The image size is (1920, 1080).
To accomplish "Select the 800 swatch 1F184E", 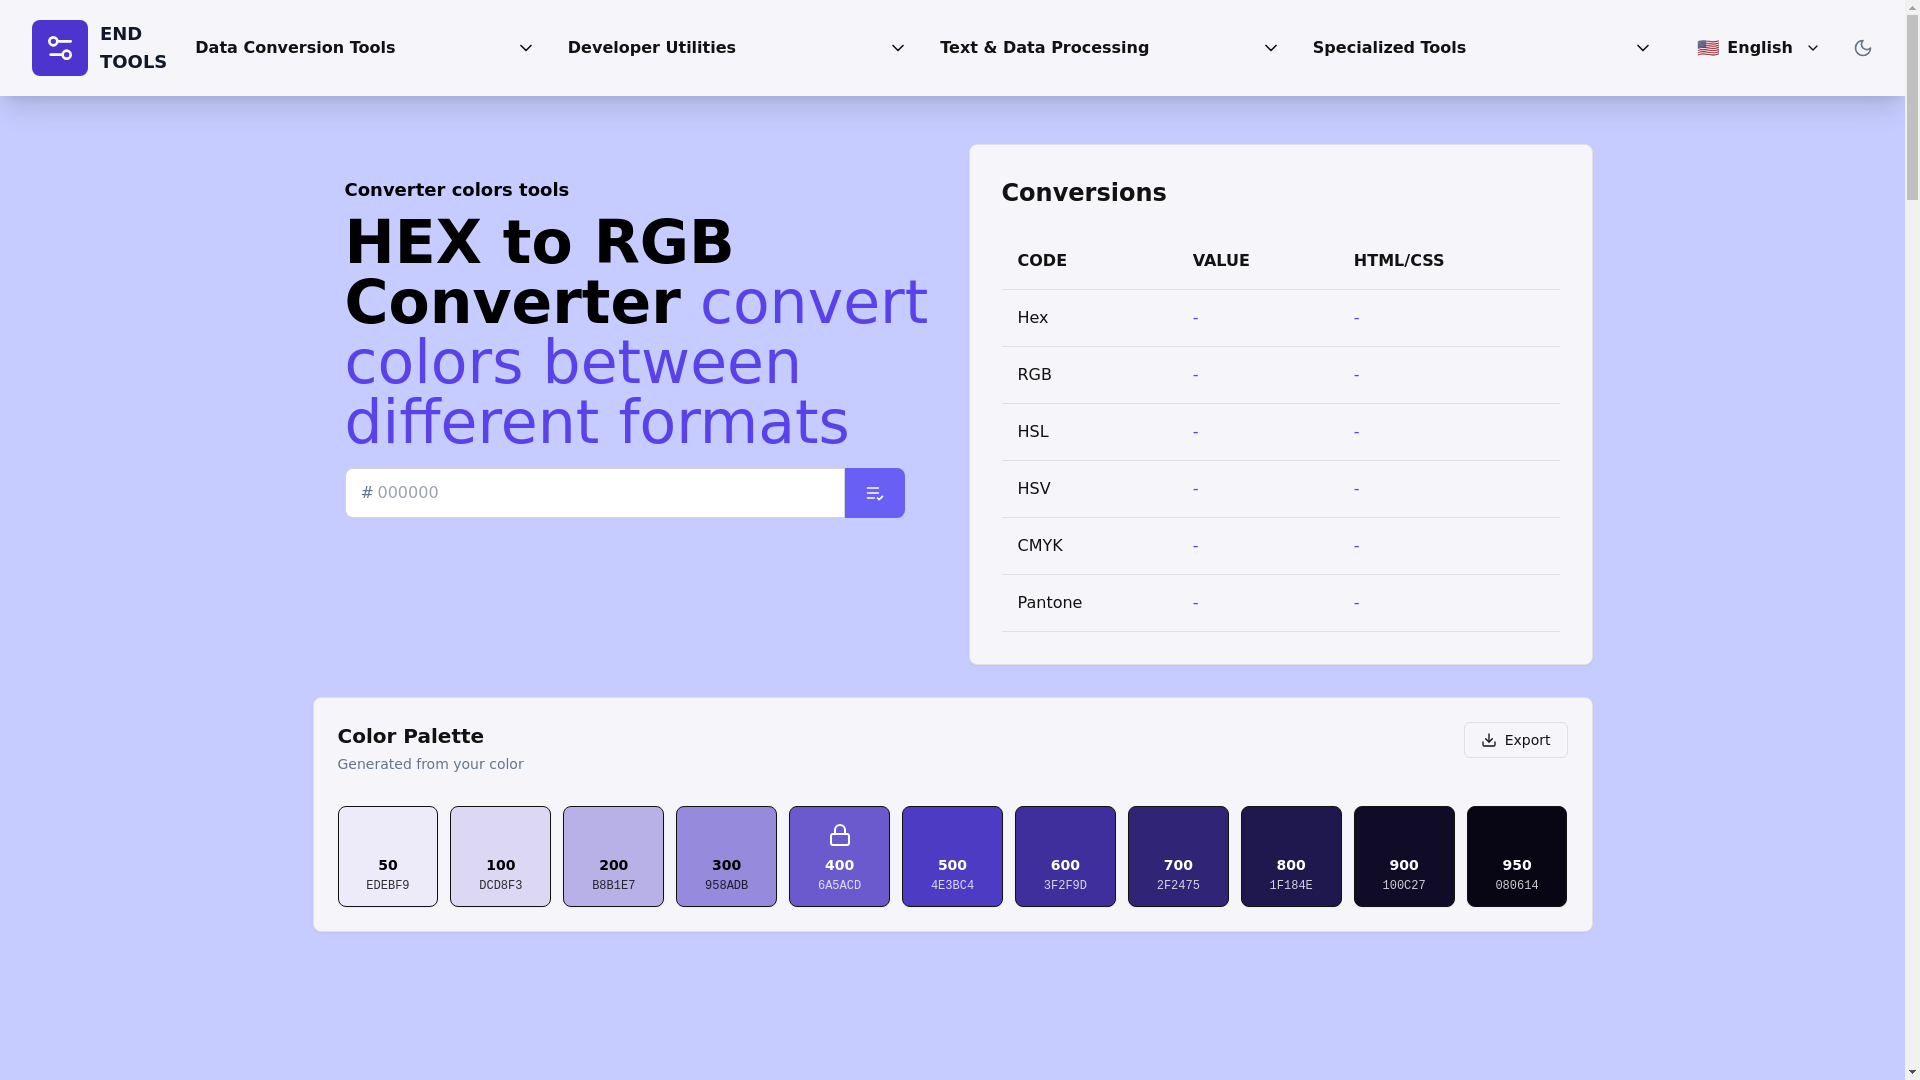I will point(1291,857).
